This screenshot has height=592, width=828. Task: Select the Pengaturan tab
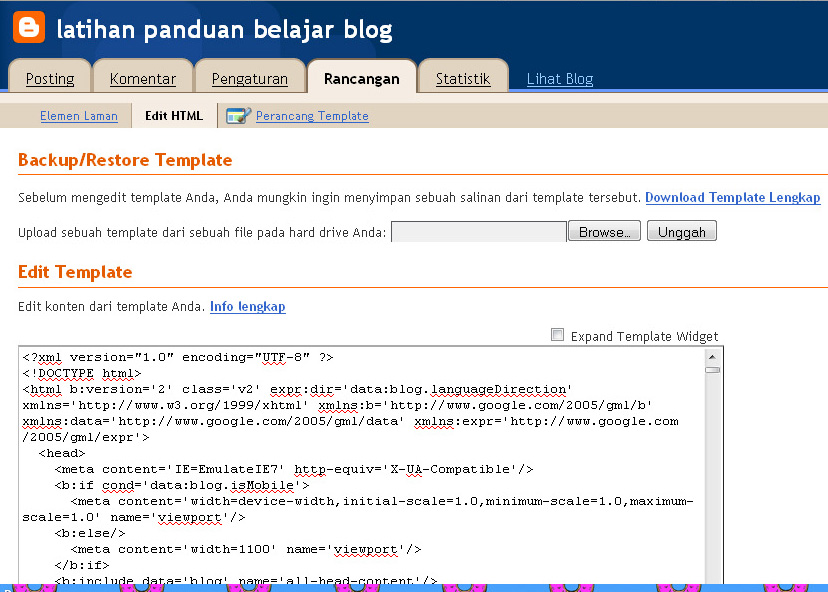point(250,77)
